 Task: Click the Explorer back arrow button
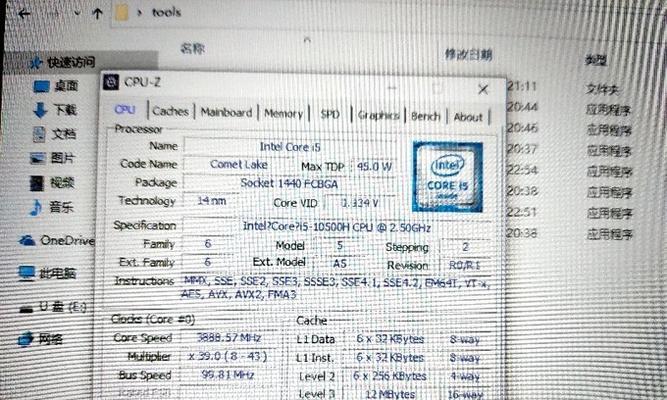tap(24, 14)
